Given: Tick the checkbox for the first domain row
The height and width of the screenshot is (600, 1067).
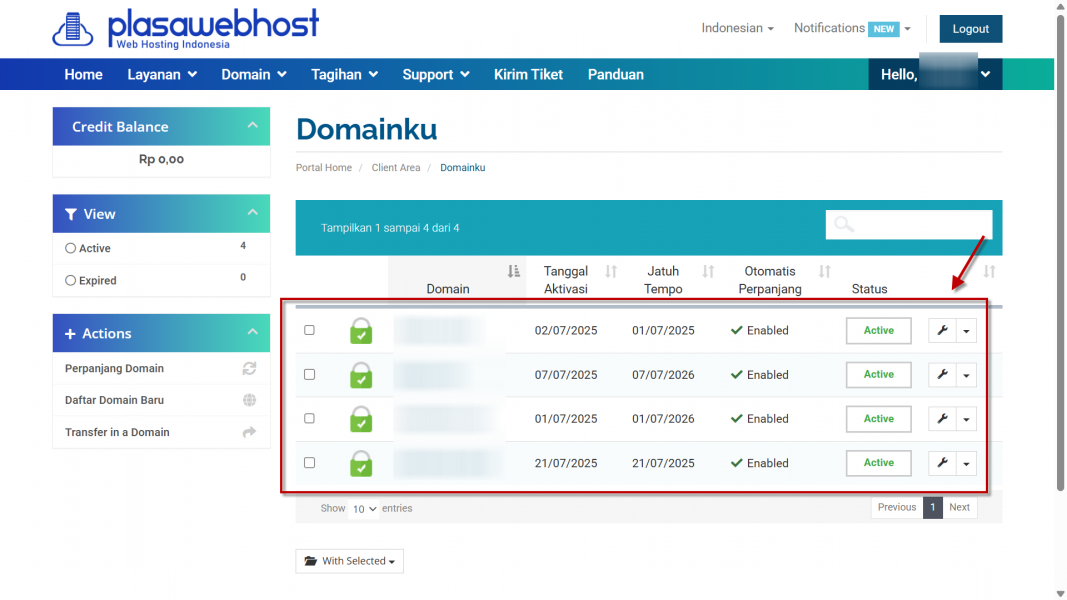Looking at the screenshot, I should click(309, 330).
